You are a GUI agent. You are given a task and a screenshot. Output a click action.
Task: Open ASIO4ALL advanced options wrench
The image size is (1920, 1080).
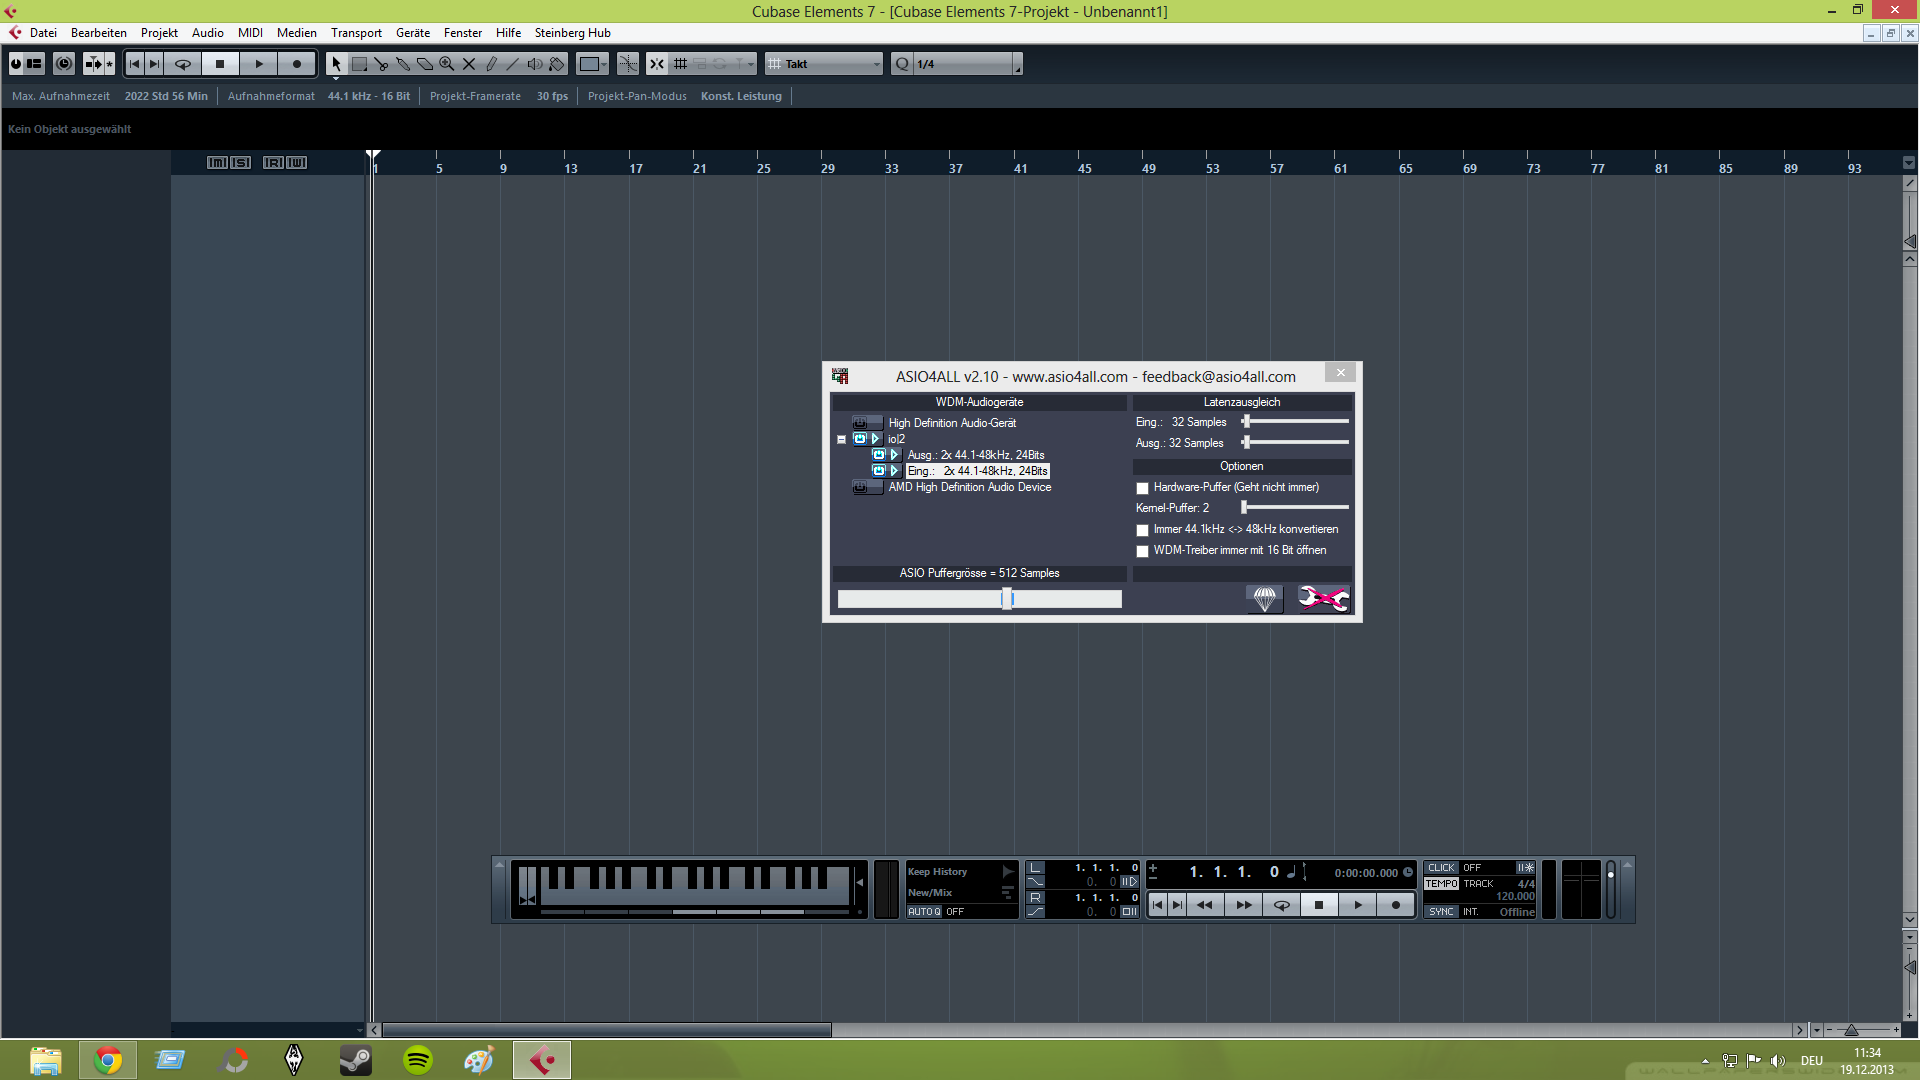tap(1323, 598)
